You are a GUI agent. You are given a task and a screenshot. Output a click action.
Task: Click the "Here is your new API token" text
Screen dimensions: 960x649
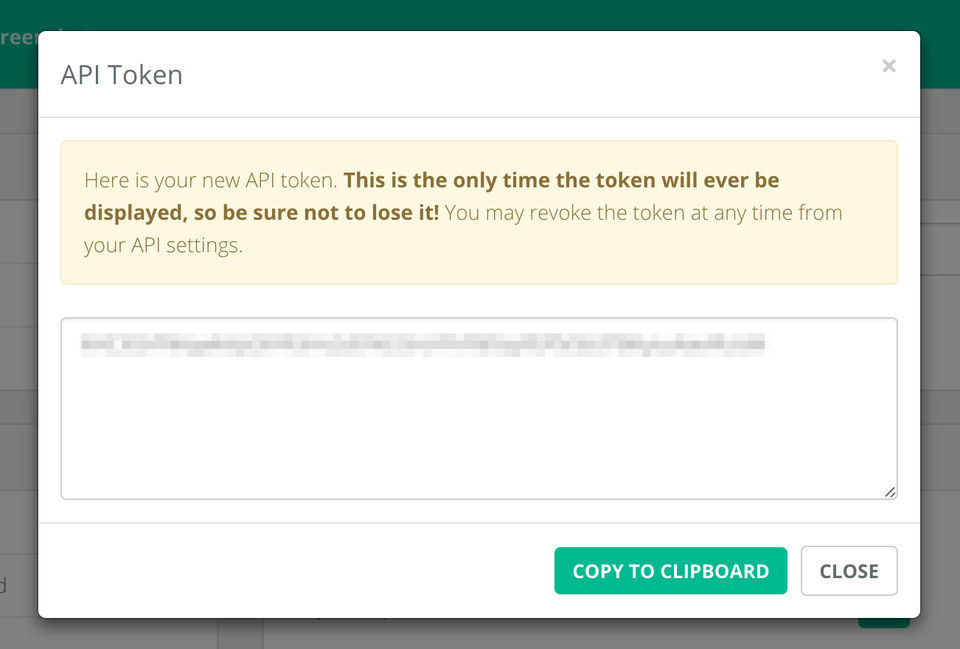(211, 181)
